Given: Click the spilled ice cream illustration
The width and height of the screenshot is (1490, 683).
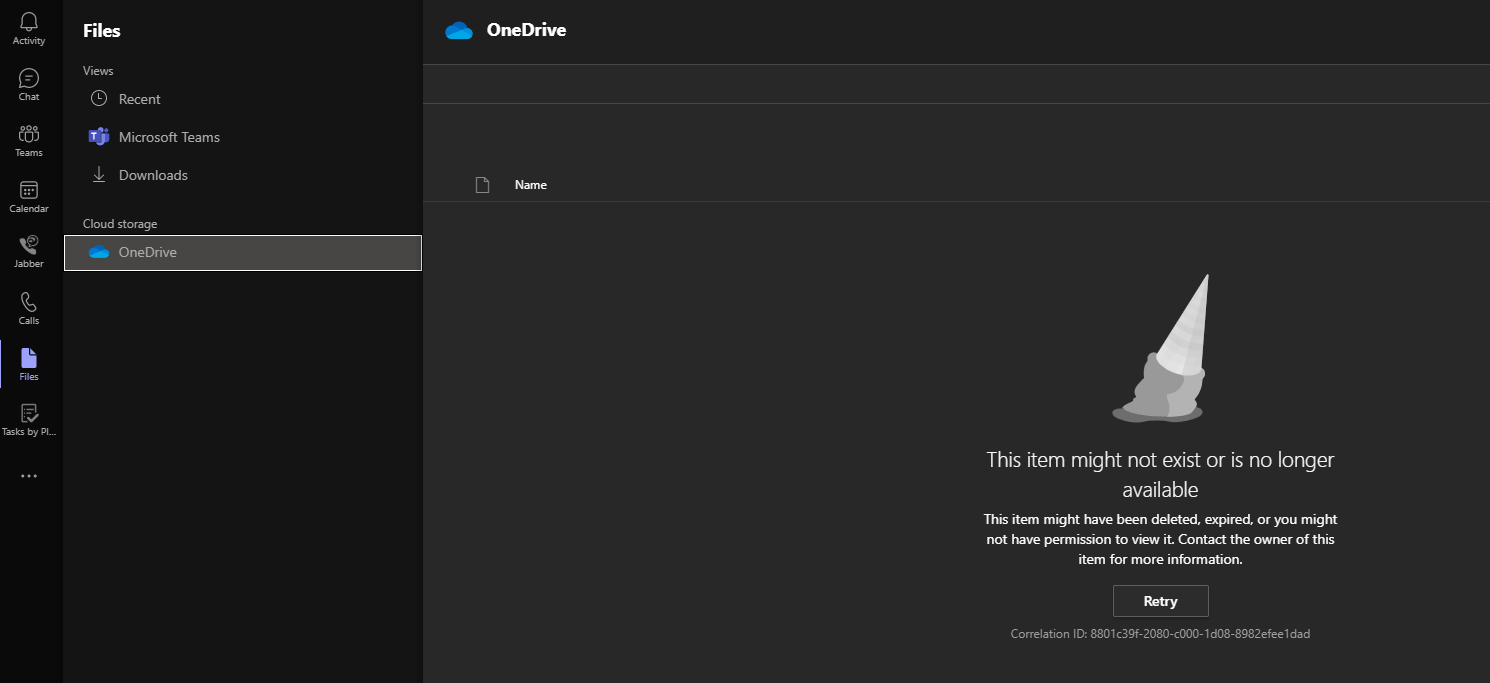Looking at the screenshot, I should pos(1161,347).
